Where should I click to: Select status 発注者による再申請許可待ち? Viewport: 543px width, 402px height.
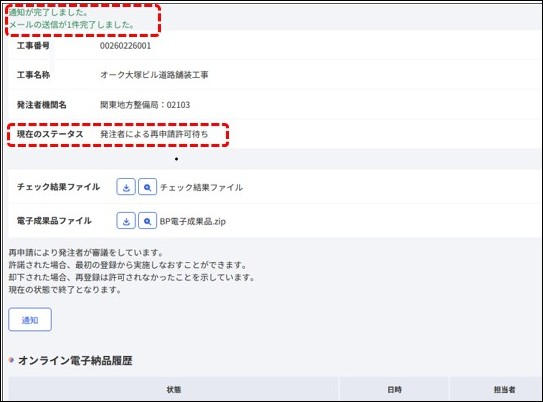(x=154, y=134)
